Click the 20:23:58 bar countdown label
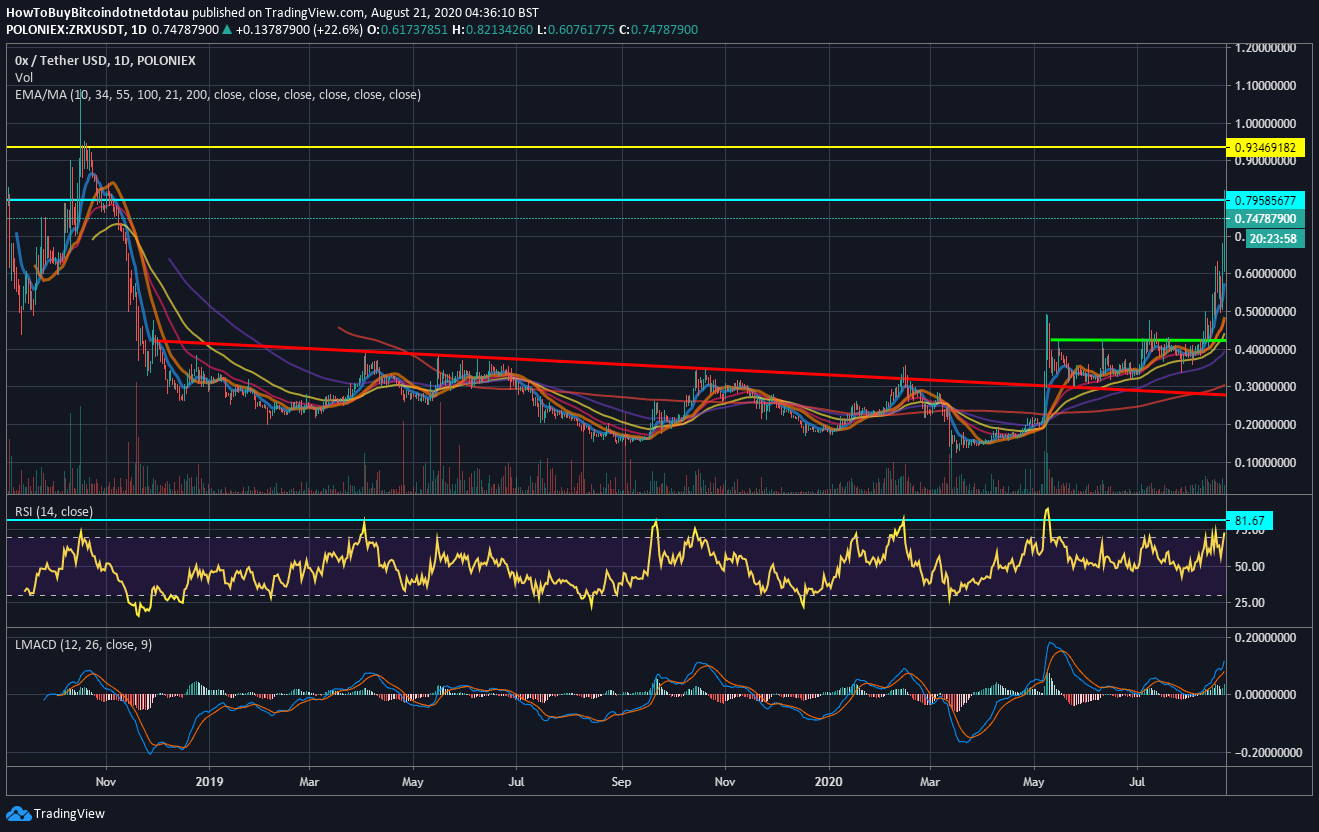Screen dimensions: 1319x832 tap(1275, 238)
